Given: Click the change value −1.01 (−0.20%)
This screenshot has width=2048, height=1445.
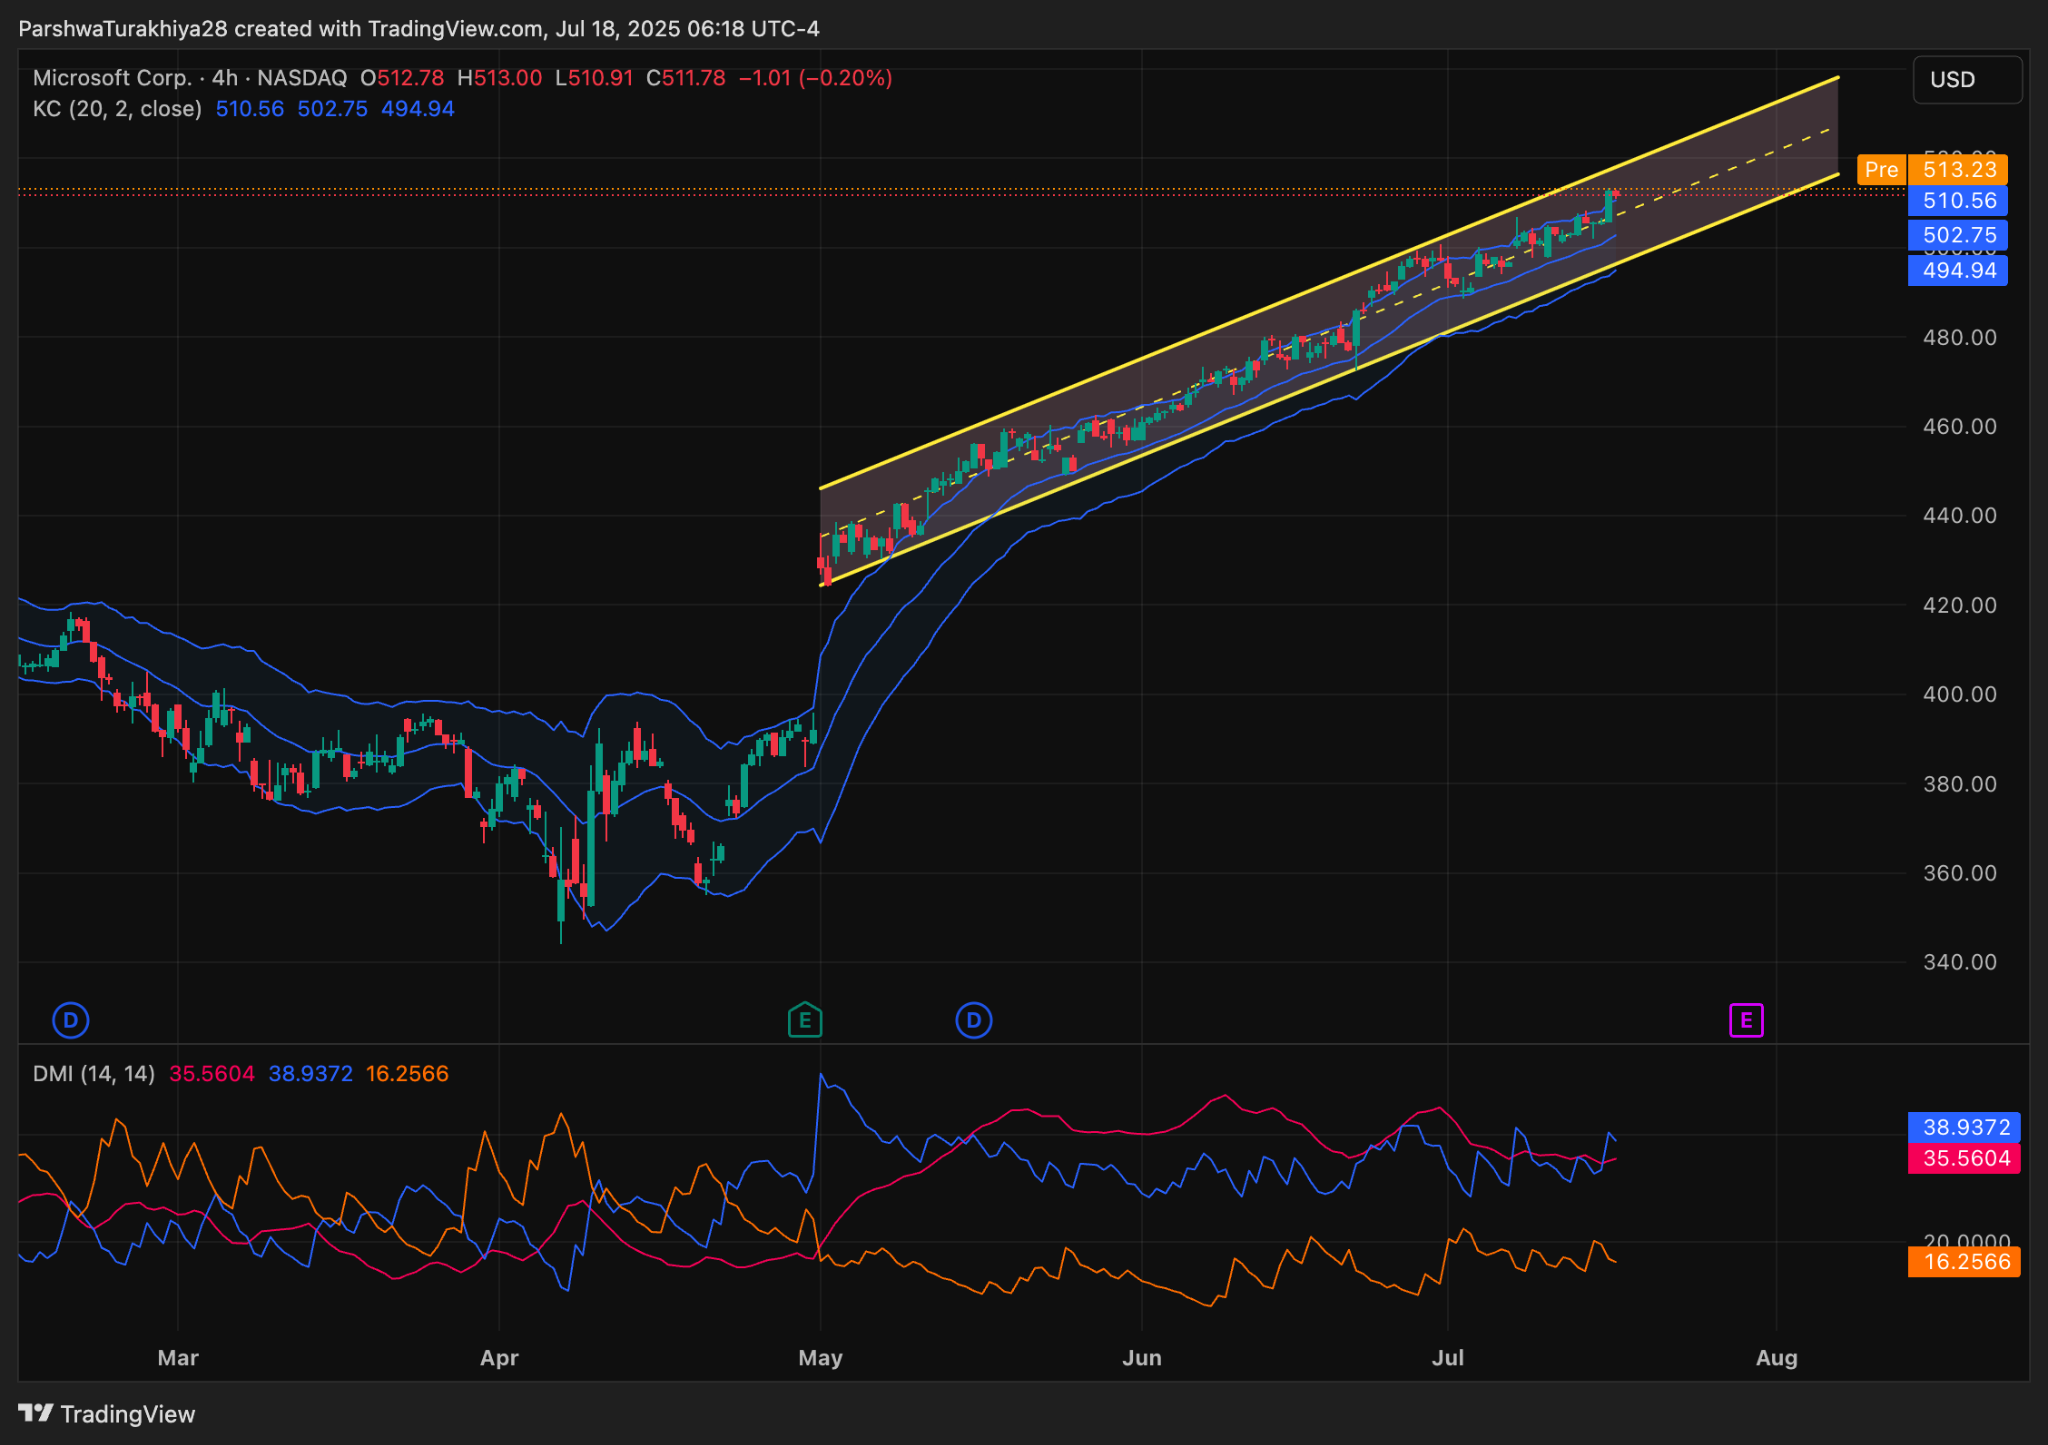Looking at the screenshot, I should 816,78.
